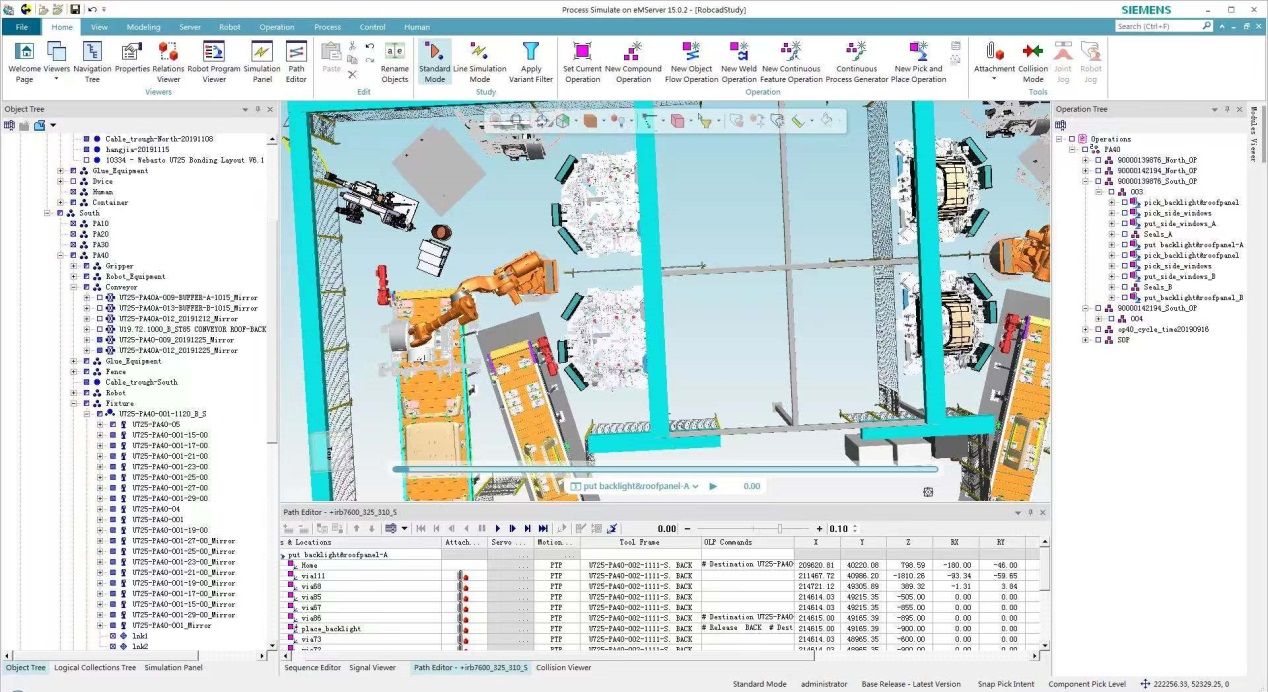Switch to Line Simulation Mode
This screenshot has width=1268, height=692.
pos(480,62)
